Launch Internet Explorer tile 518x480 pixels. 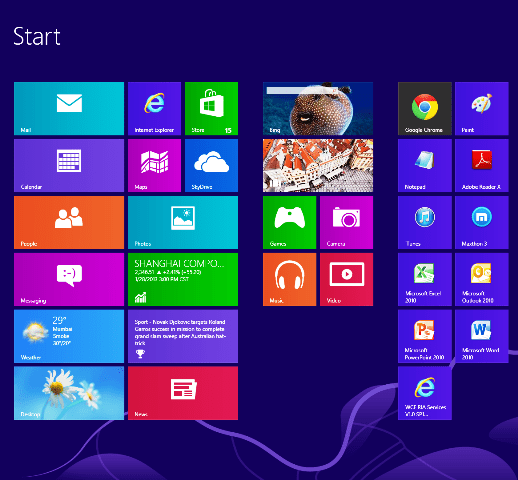coord(154,108)
